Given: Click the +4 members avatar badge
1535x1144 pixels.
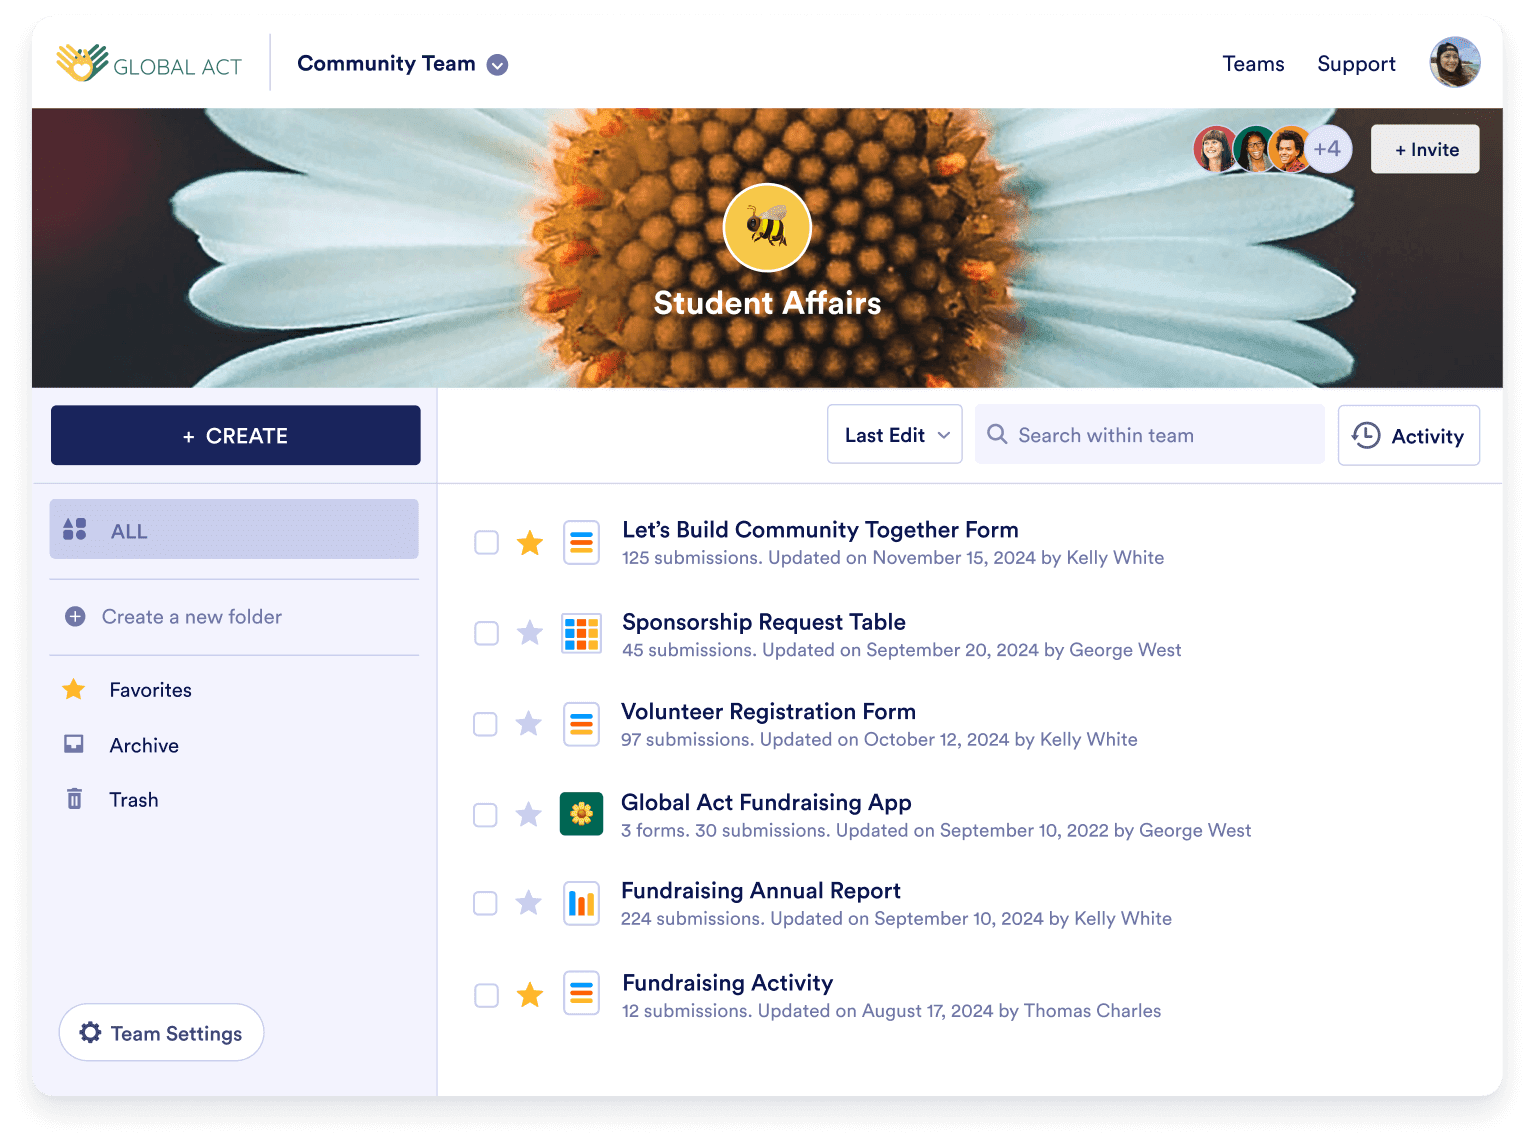Looking at the screenshot, I should coord(1327,150).
